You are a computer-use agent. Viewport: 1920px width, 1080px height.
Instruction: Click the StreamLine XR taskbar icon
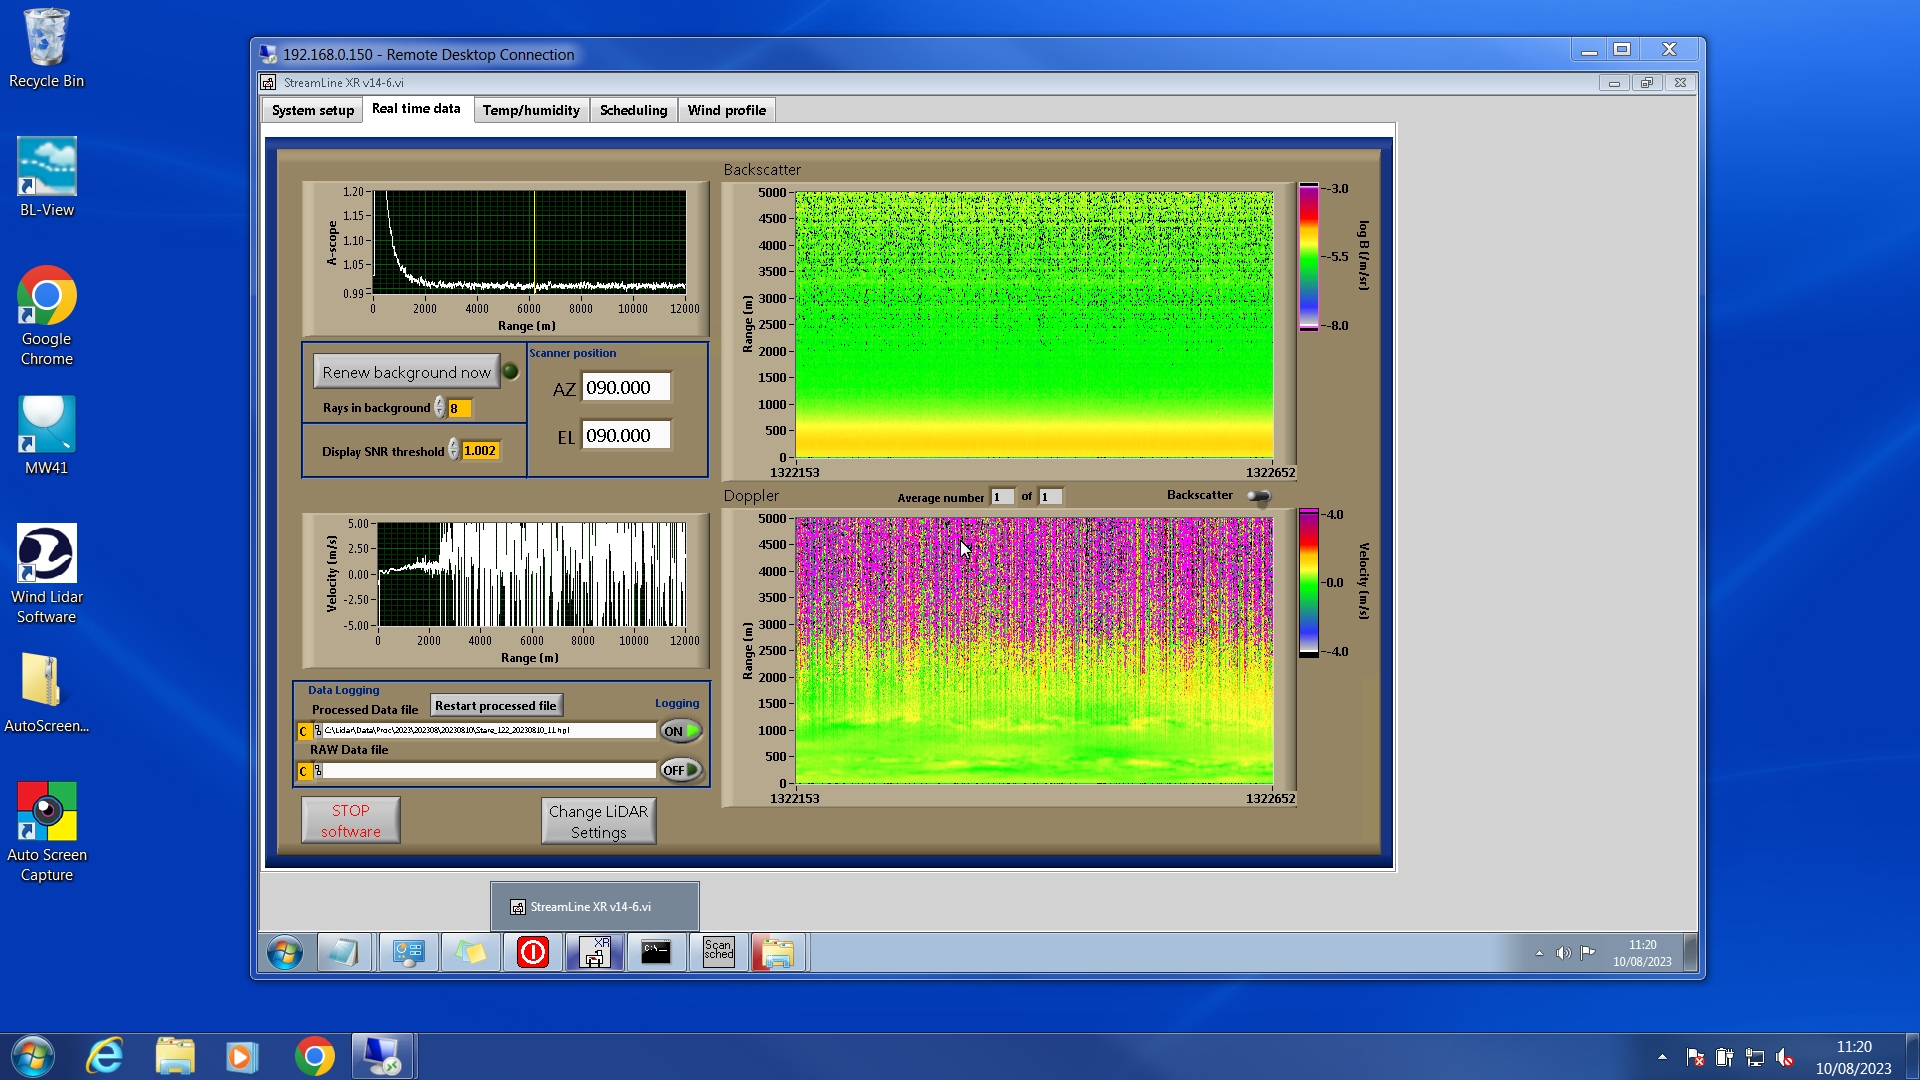coord(595,951)
